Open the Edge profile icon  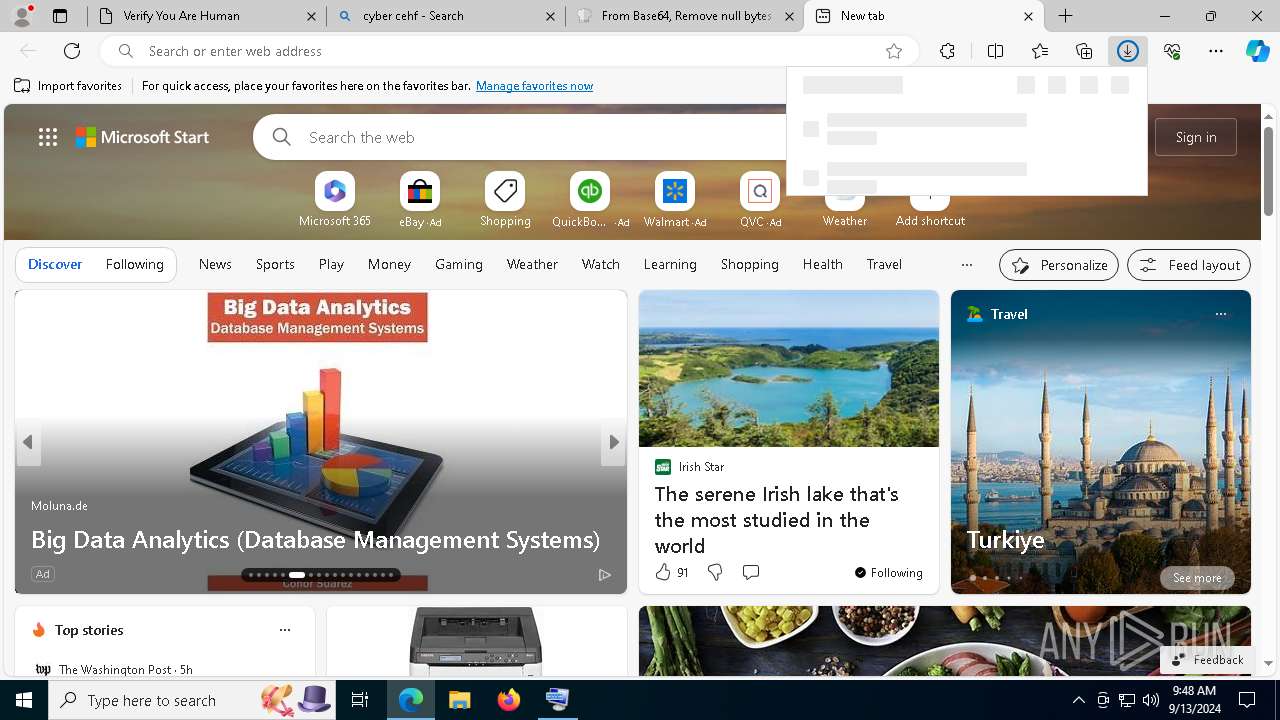click(22, 16)
